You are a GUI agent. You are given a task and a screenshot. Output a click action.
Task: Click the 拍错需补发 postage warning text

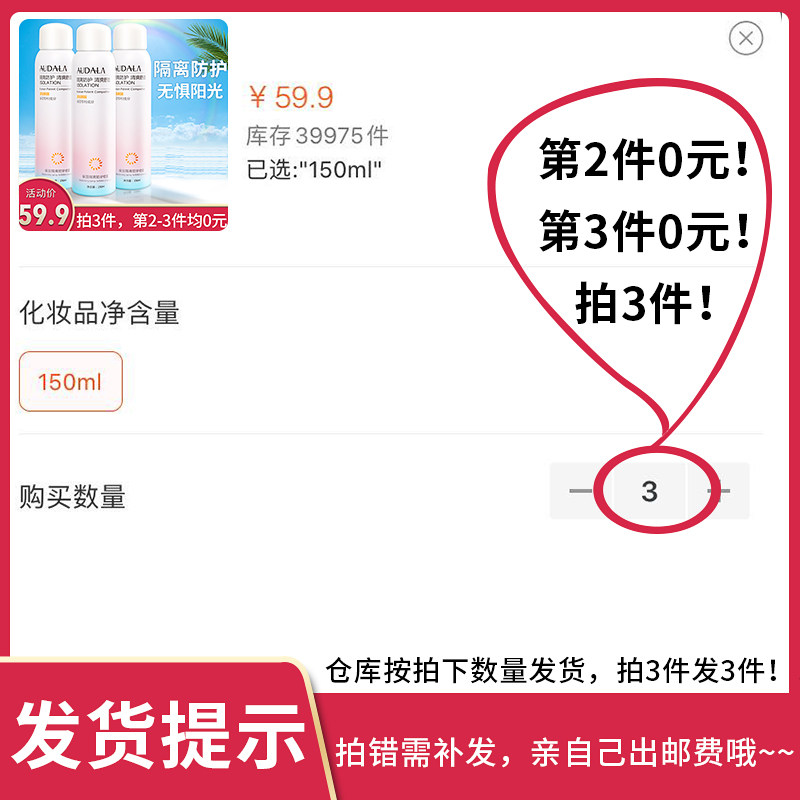pyautogui.click(x=565, y=753)
